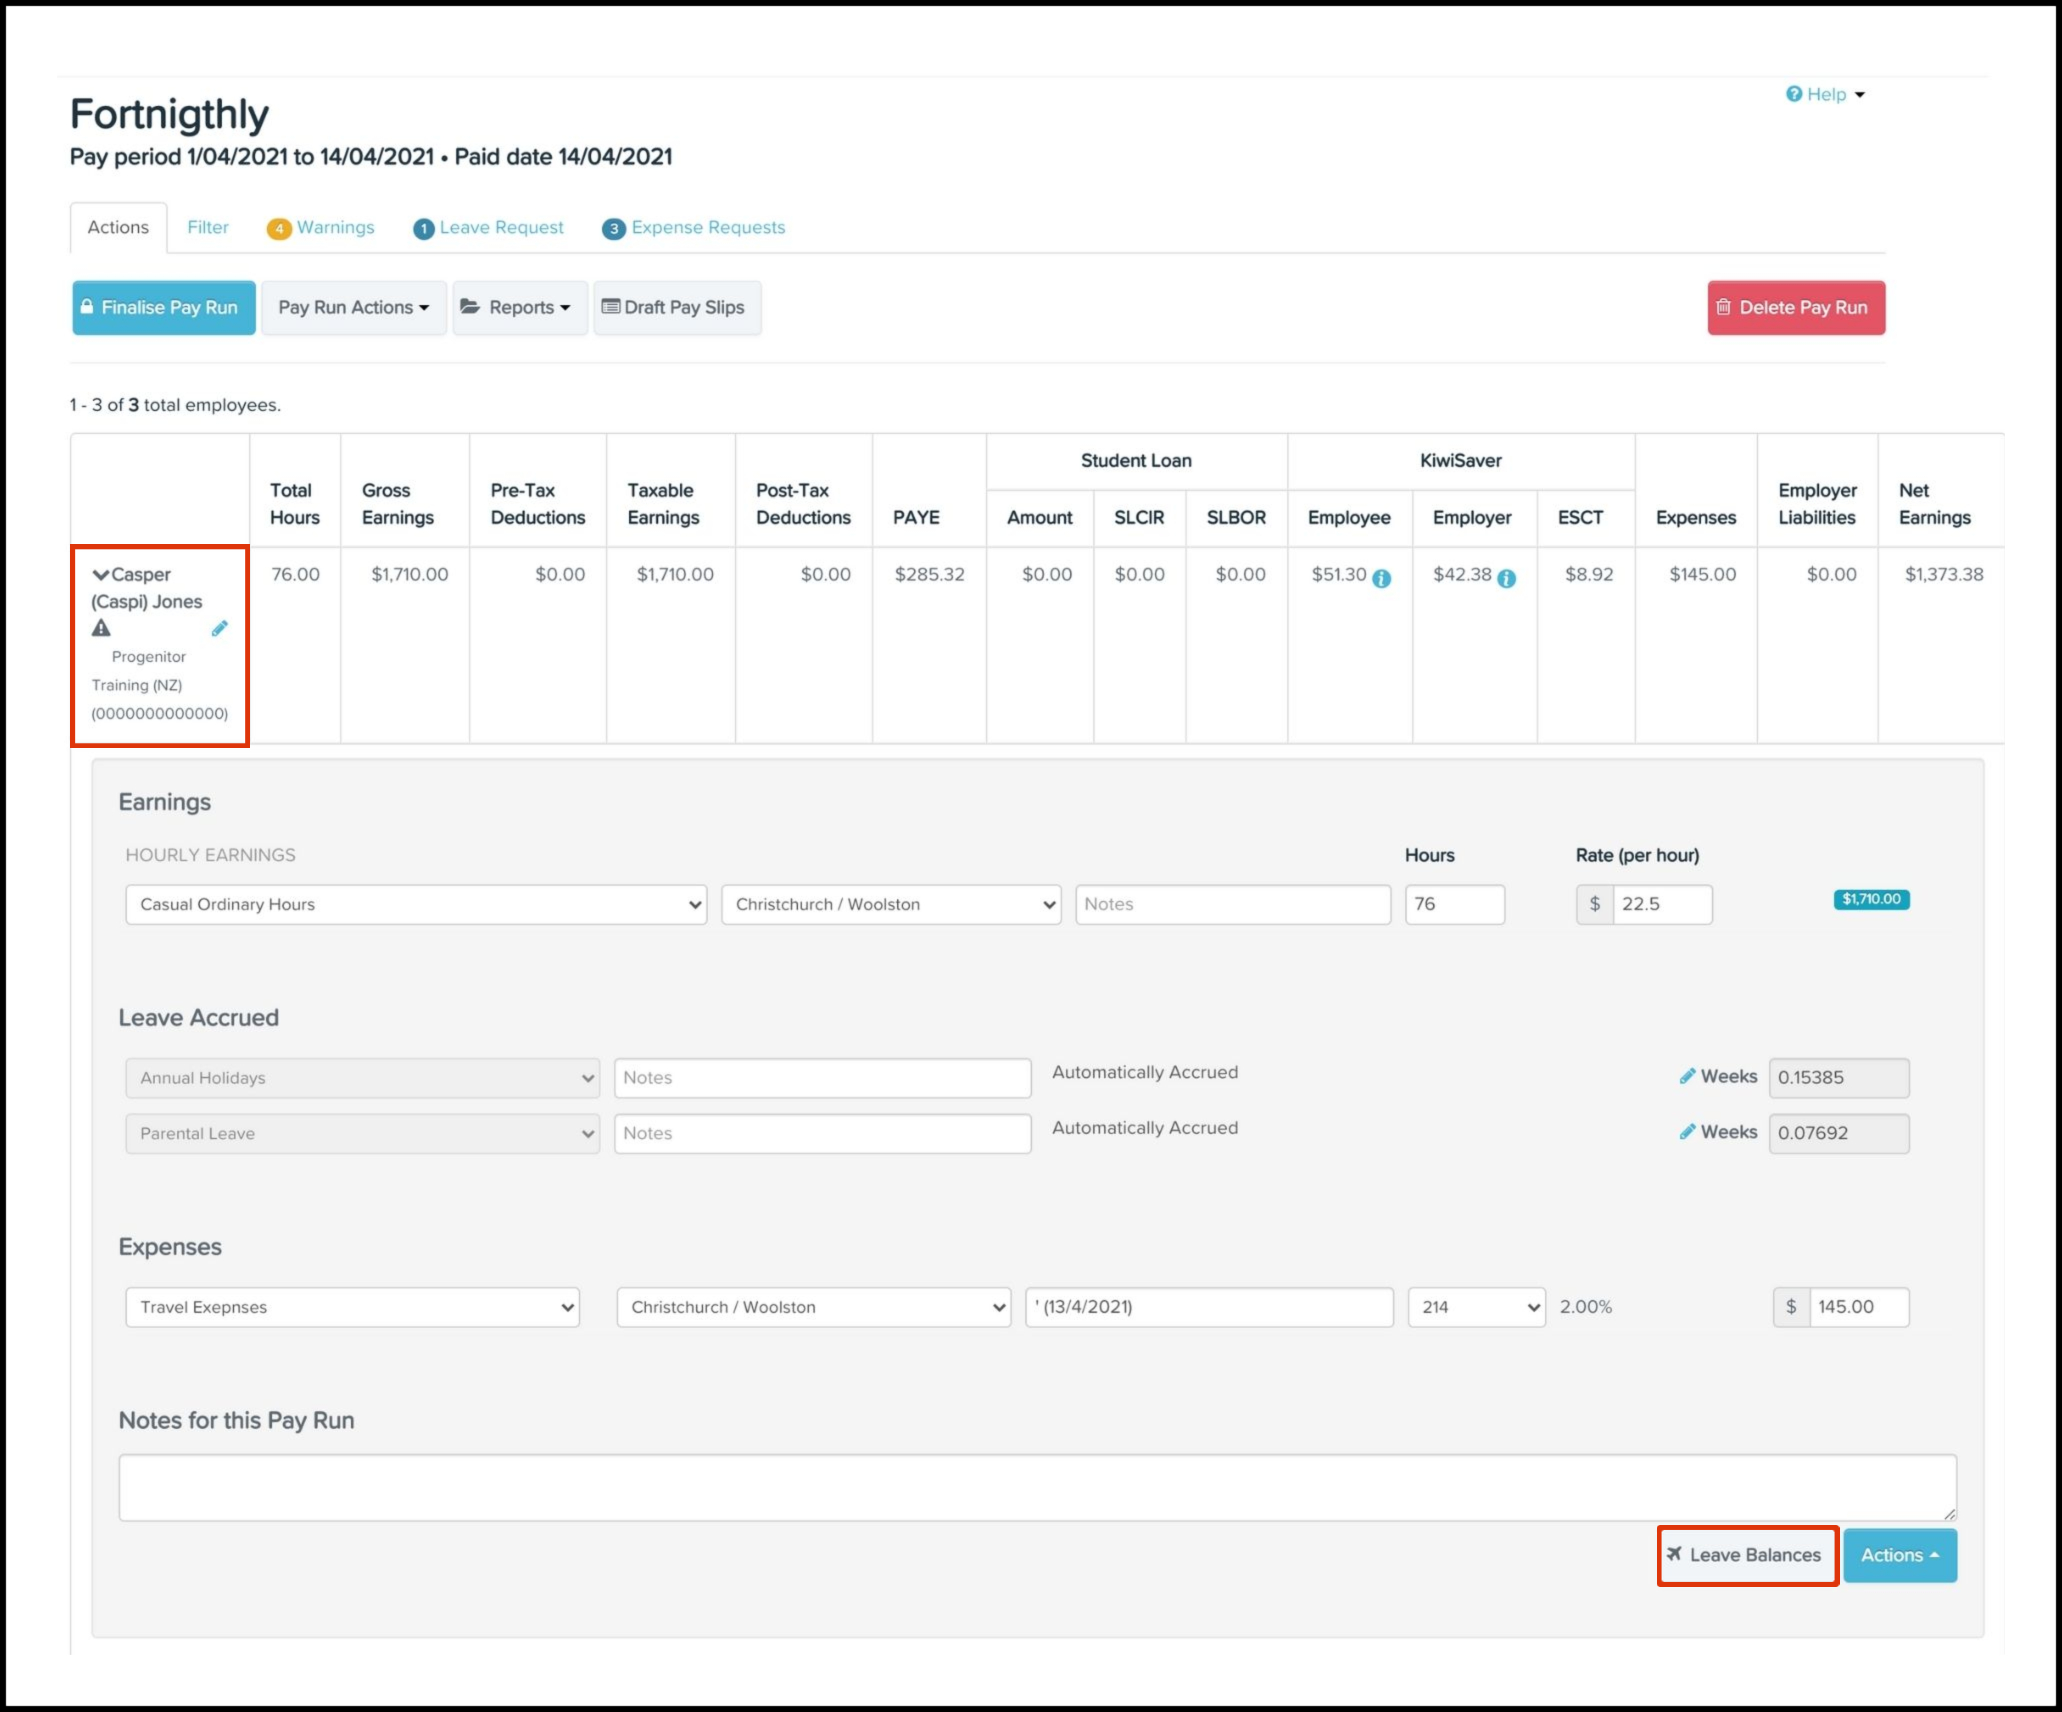Switch to the Expense Requests tab

pyautogui.click(x=707, y=228)
